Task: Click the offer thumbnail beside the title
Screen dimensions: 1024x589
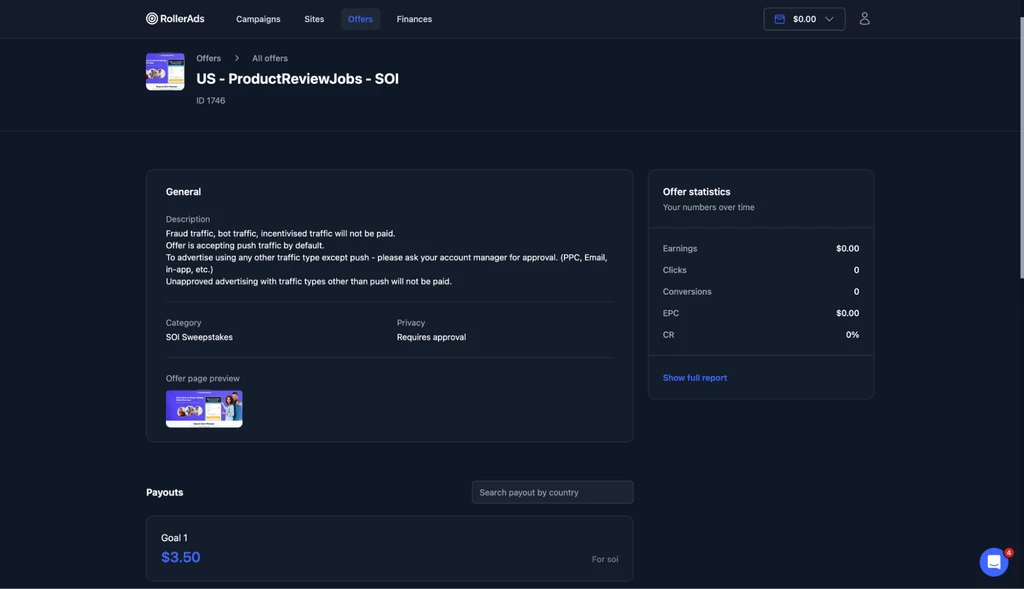Action: pyautogui.click(x=165, y=71)
